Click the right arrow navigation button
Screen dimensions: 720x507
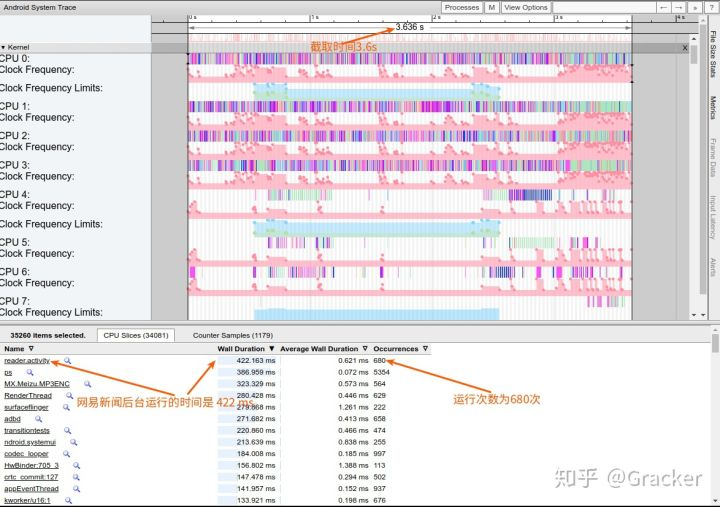(678, 8)
